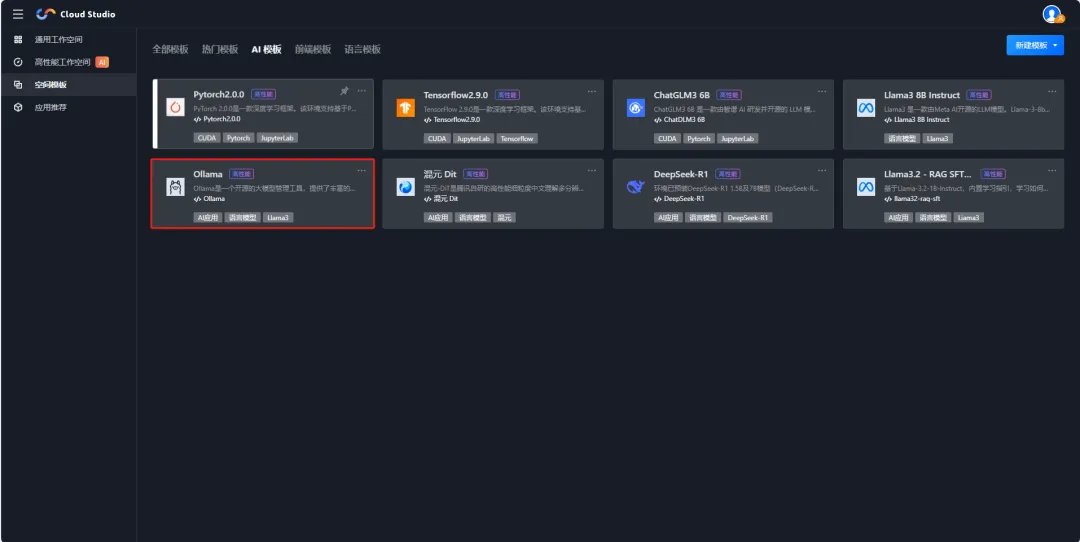
Task: Click the Cloud Studio logo
Action: click(x=76, y=14)
